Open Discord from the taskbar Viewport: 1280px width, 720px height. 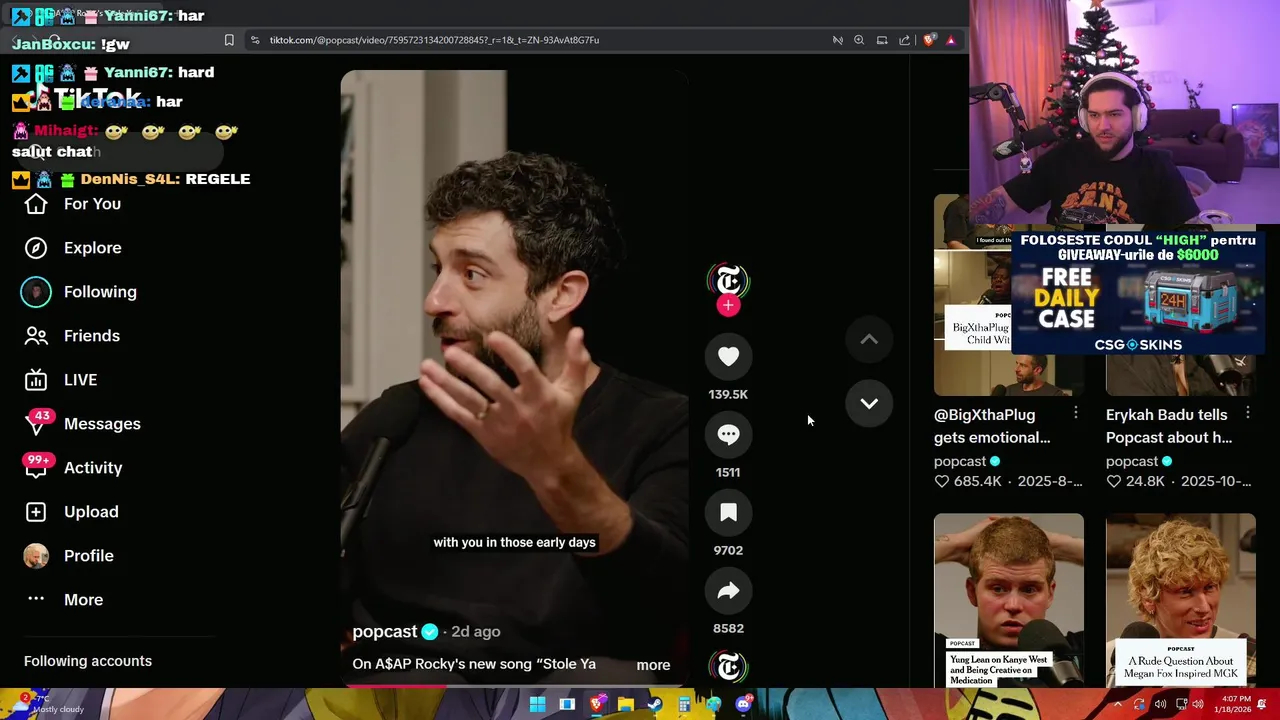tap(743, 704)
